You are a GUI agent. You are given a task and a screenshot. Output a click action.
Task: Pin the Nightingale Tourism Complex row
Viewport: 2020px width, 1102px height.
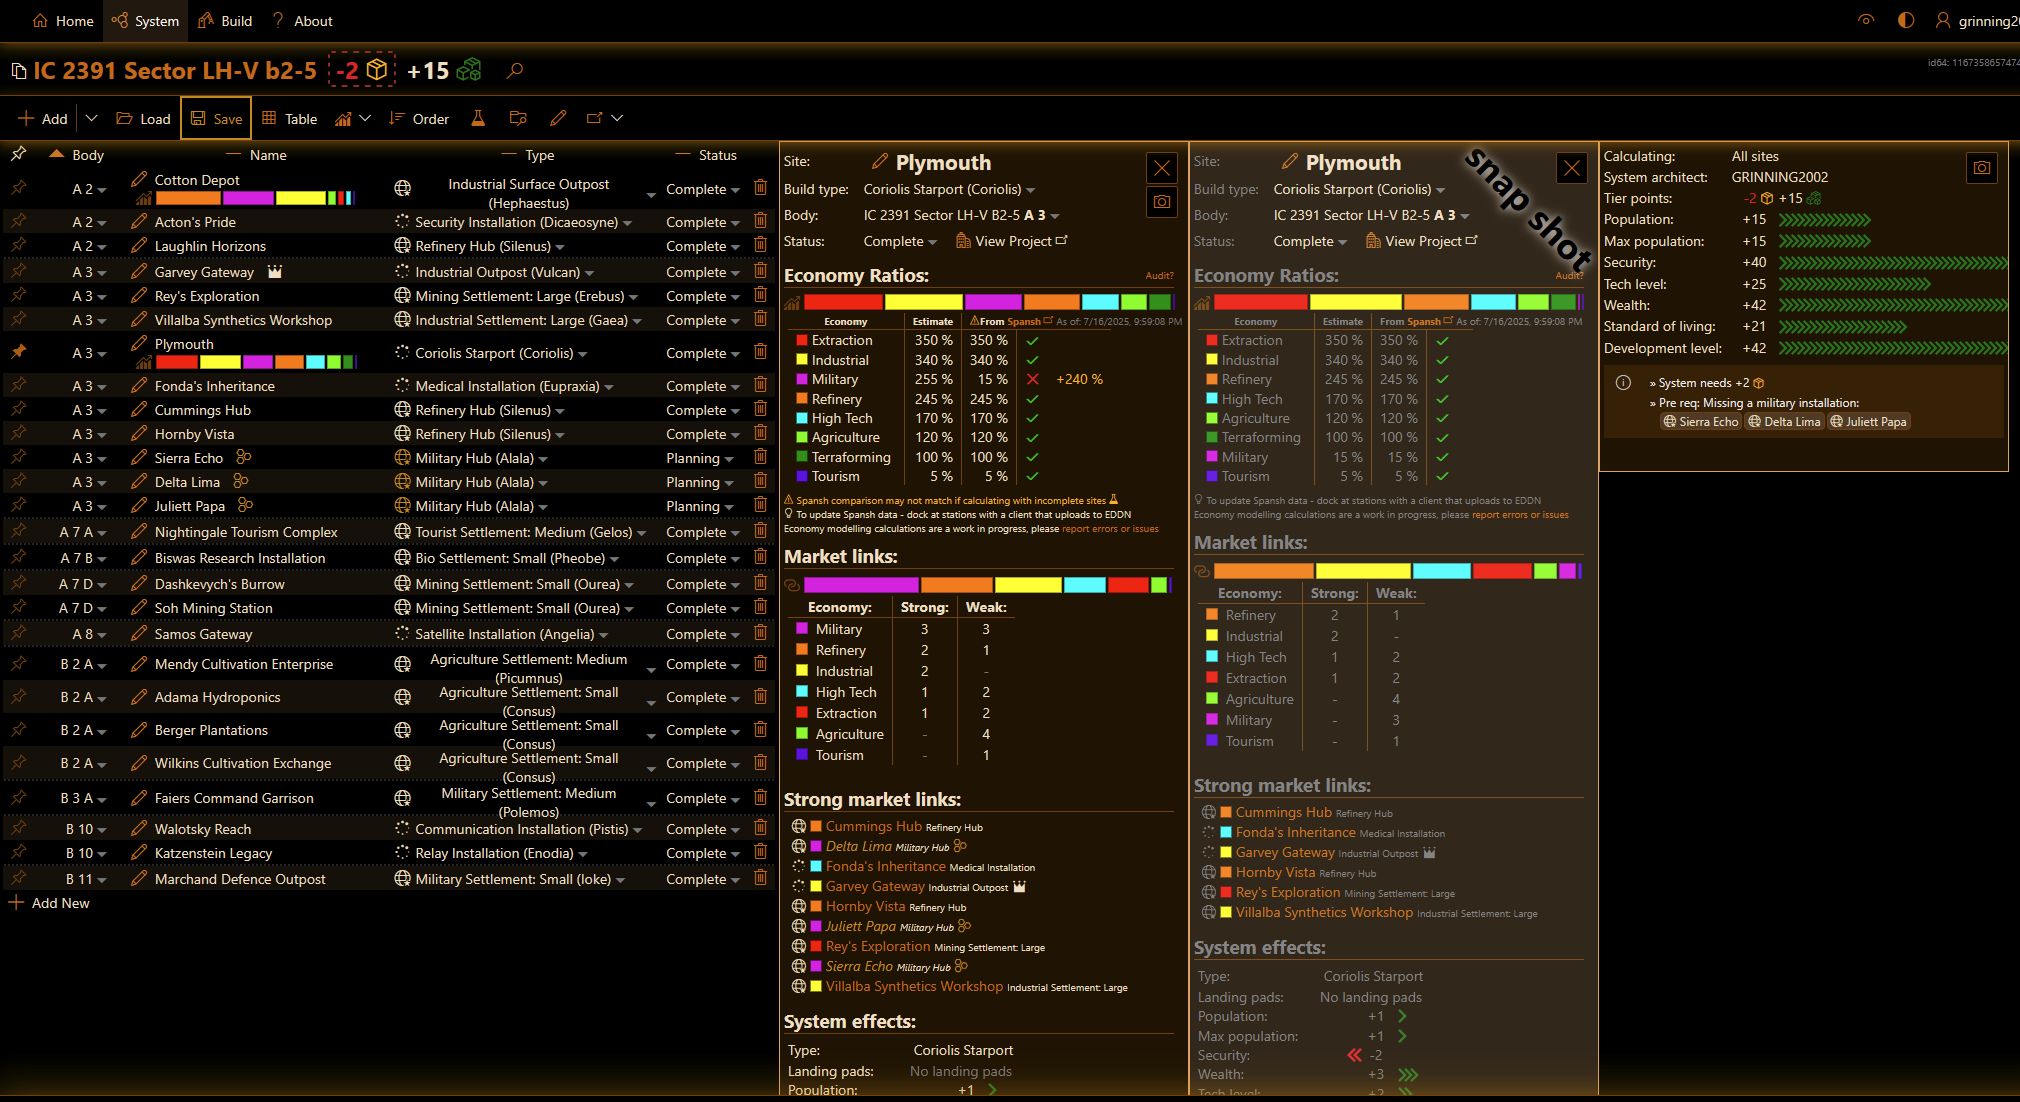pos(18,531)
